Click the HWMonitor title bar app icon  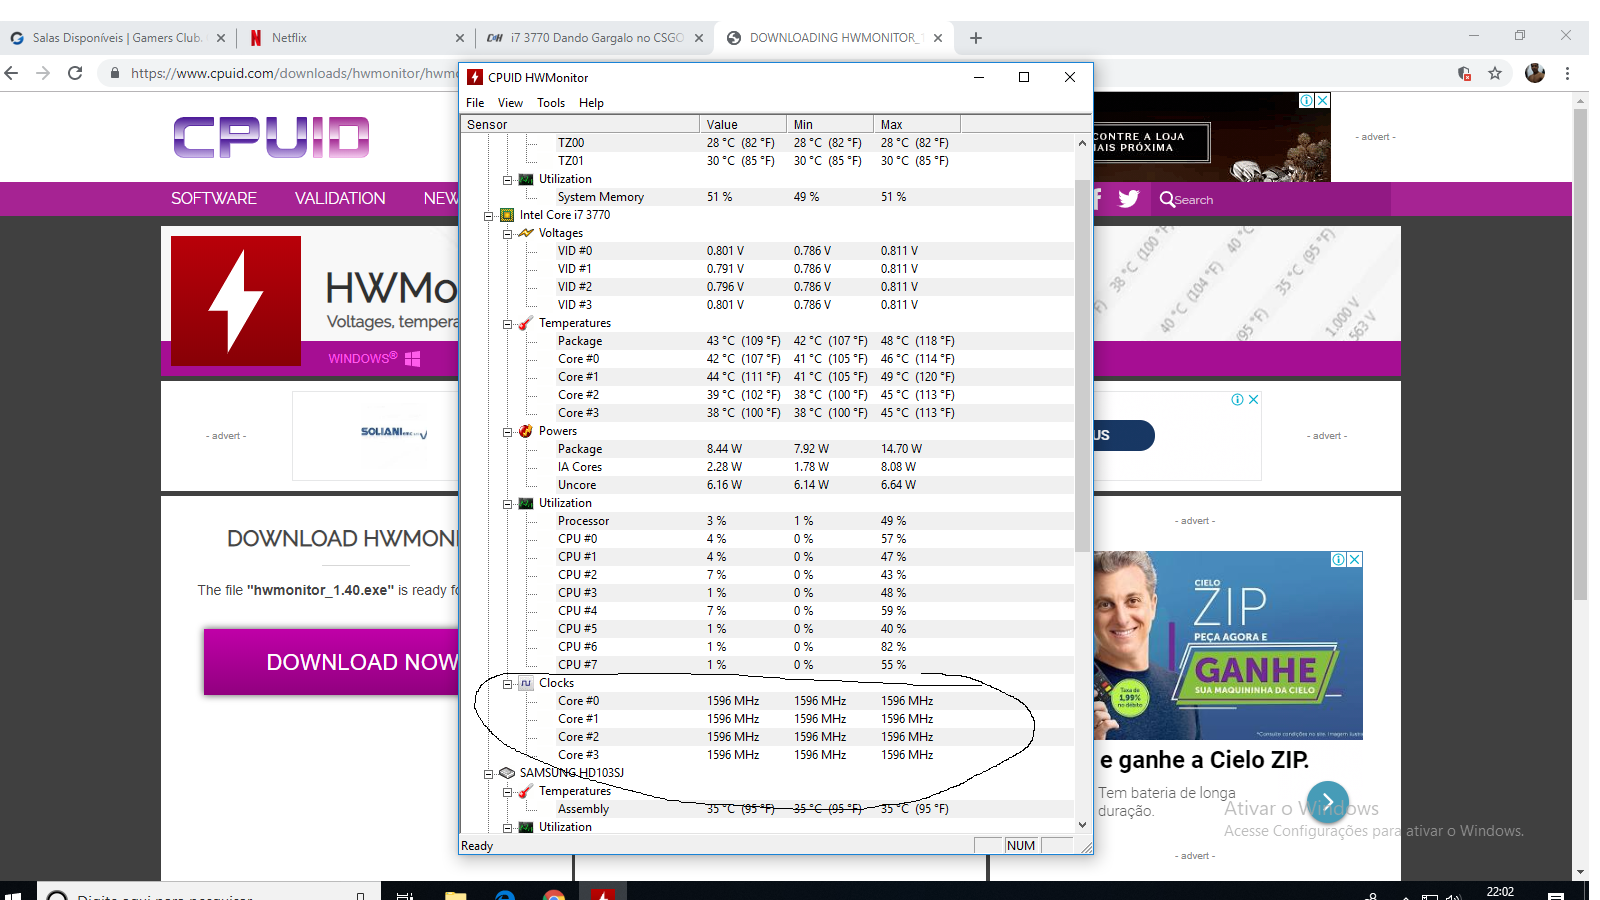click(x=475, y=77)
